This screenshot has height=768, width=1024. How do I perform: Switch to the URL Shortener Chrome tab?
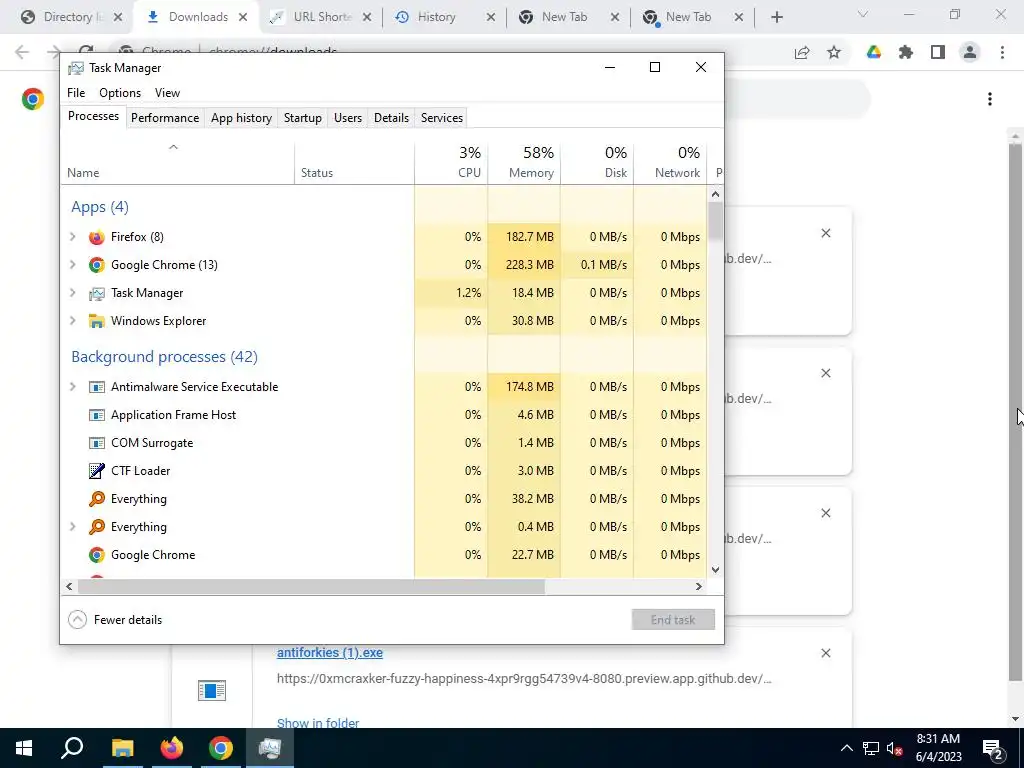coord(321,17)
